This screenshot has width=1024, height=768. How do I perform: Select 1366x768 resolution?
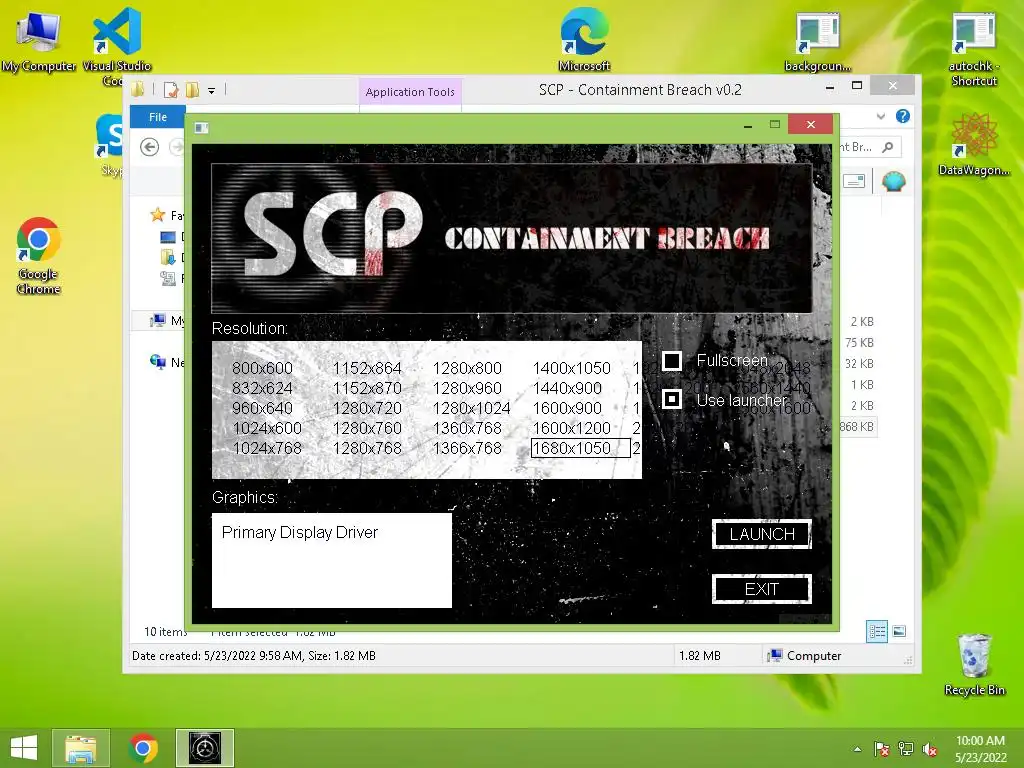(467, 449)
